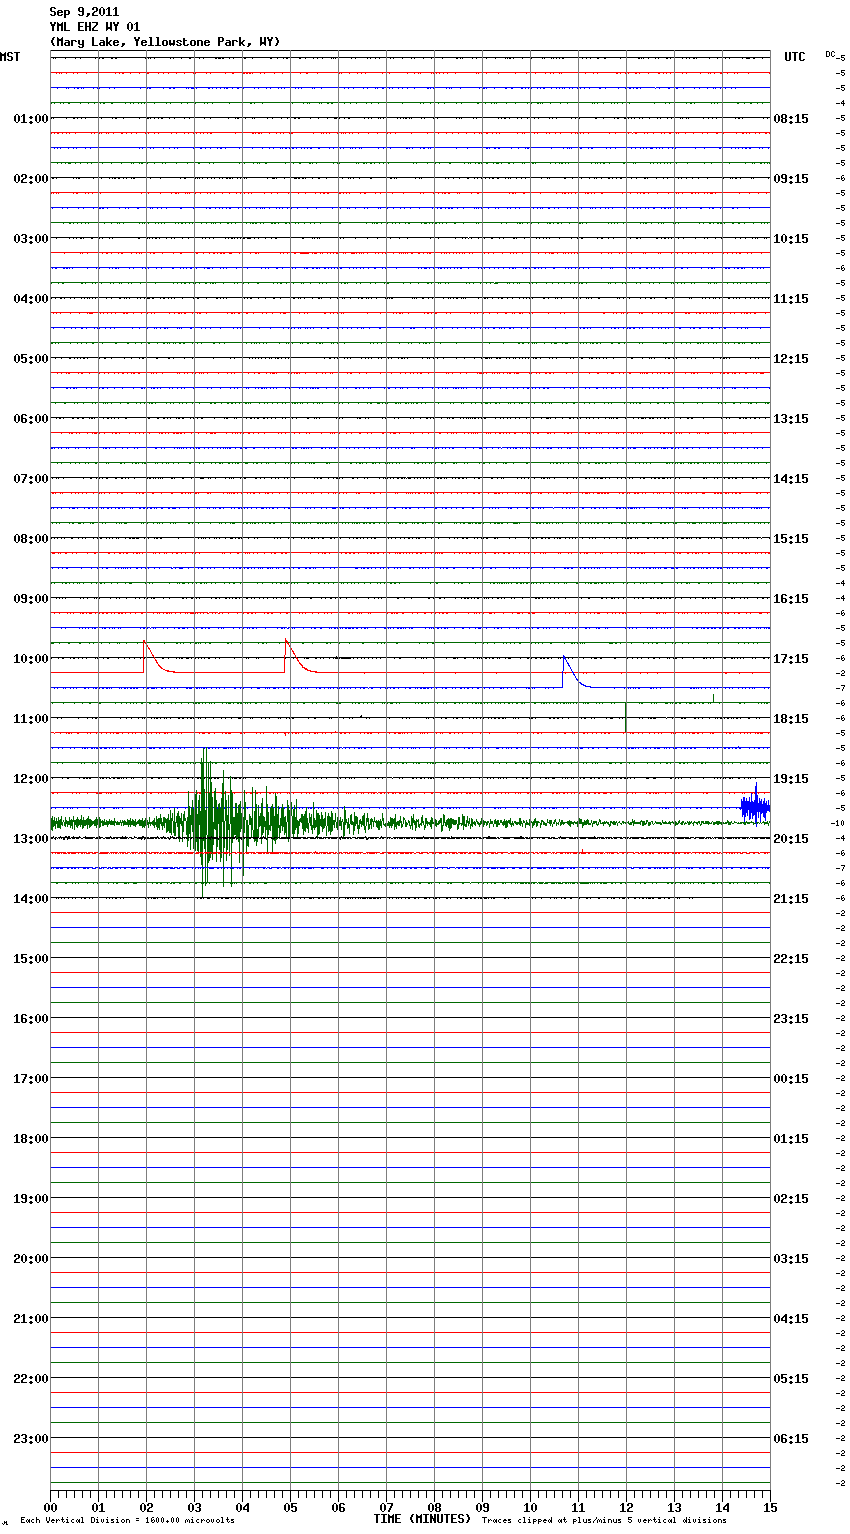
Task: Click the blue signal burst at row end
Action: pos(755,805)
